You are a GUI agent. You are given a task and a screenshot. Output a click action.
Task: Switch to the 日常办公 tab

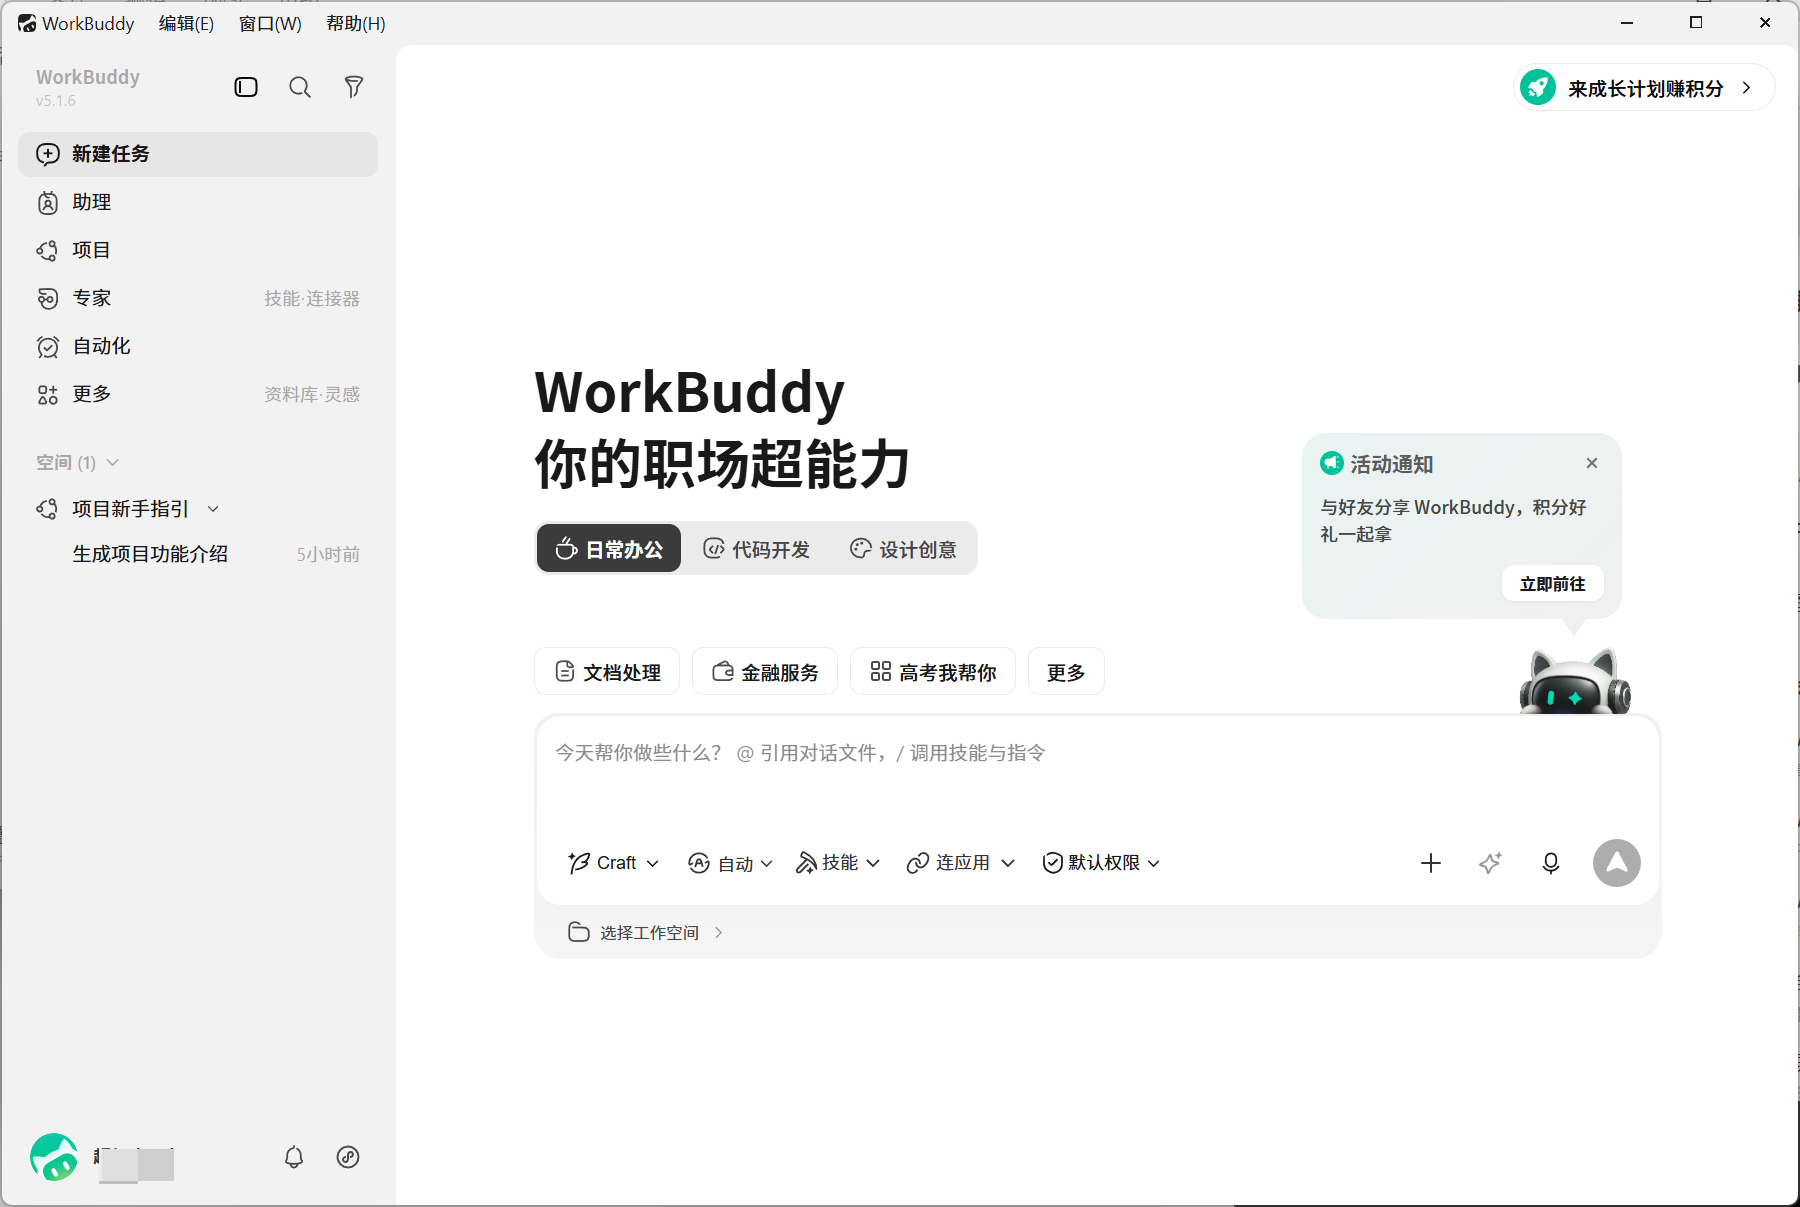click(609, 549)
